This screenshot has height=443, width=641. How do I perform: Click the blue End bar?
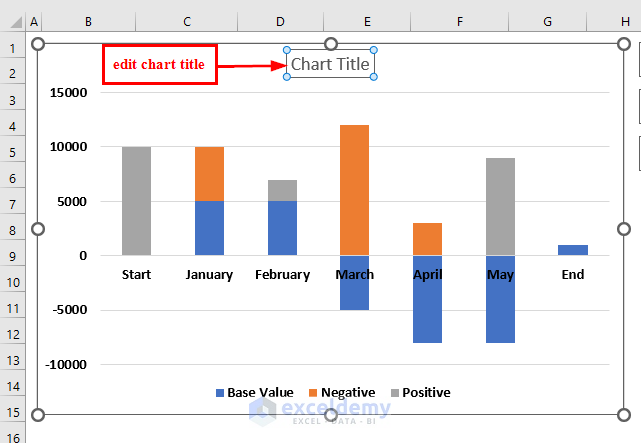(573, 250)
